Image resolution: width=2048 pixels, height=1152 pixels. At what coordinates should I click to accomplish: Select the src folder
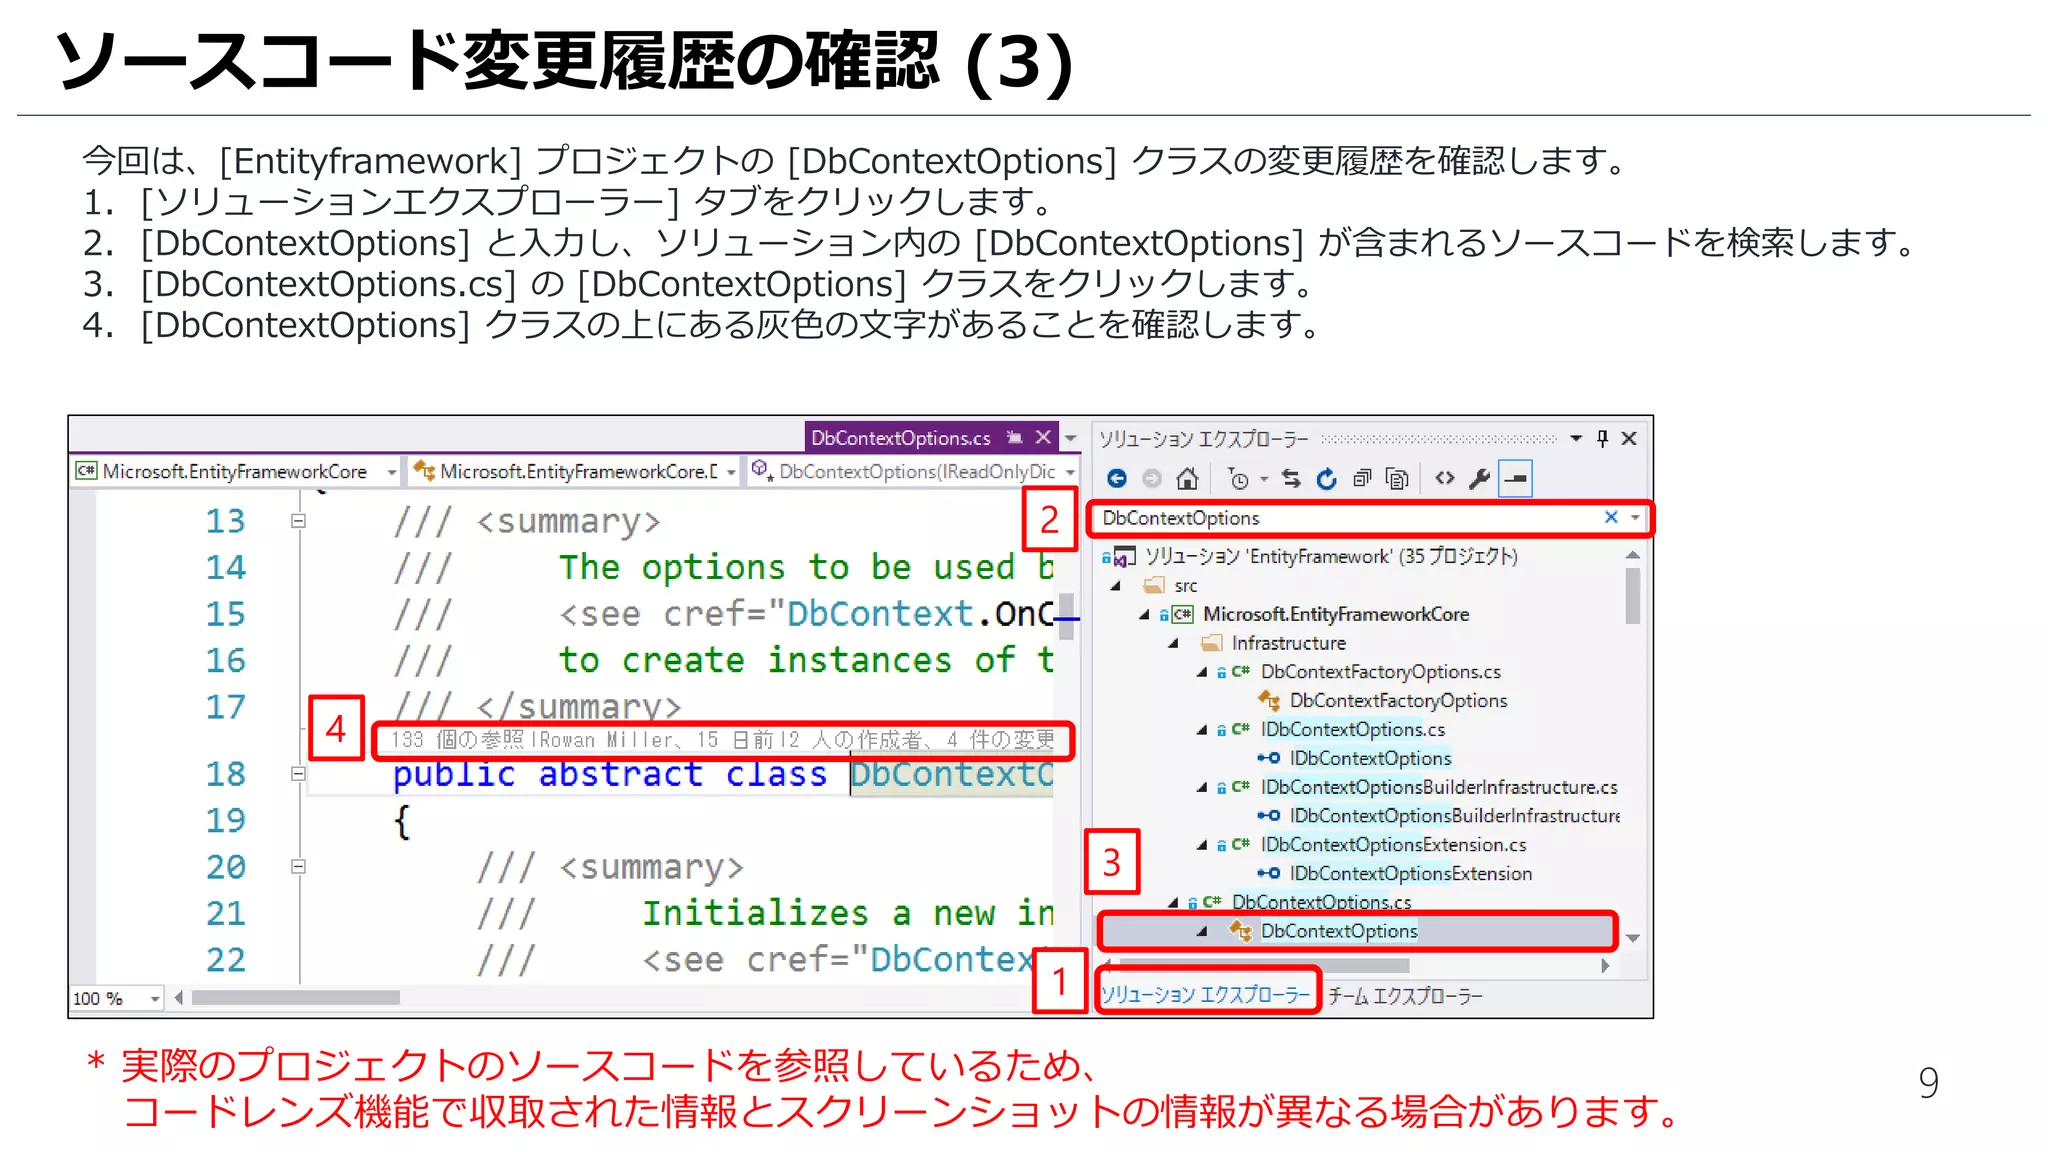1185,586
